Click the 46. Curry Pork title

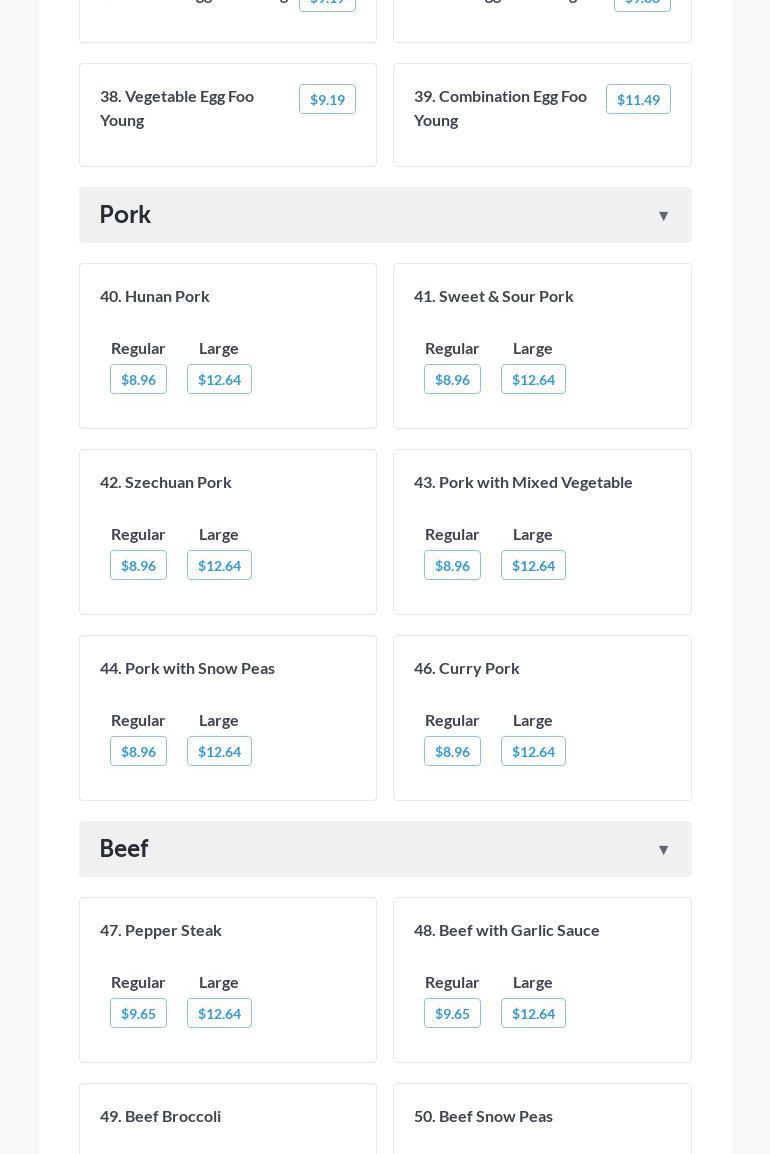[467, 668]
